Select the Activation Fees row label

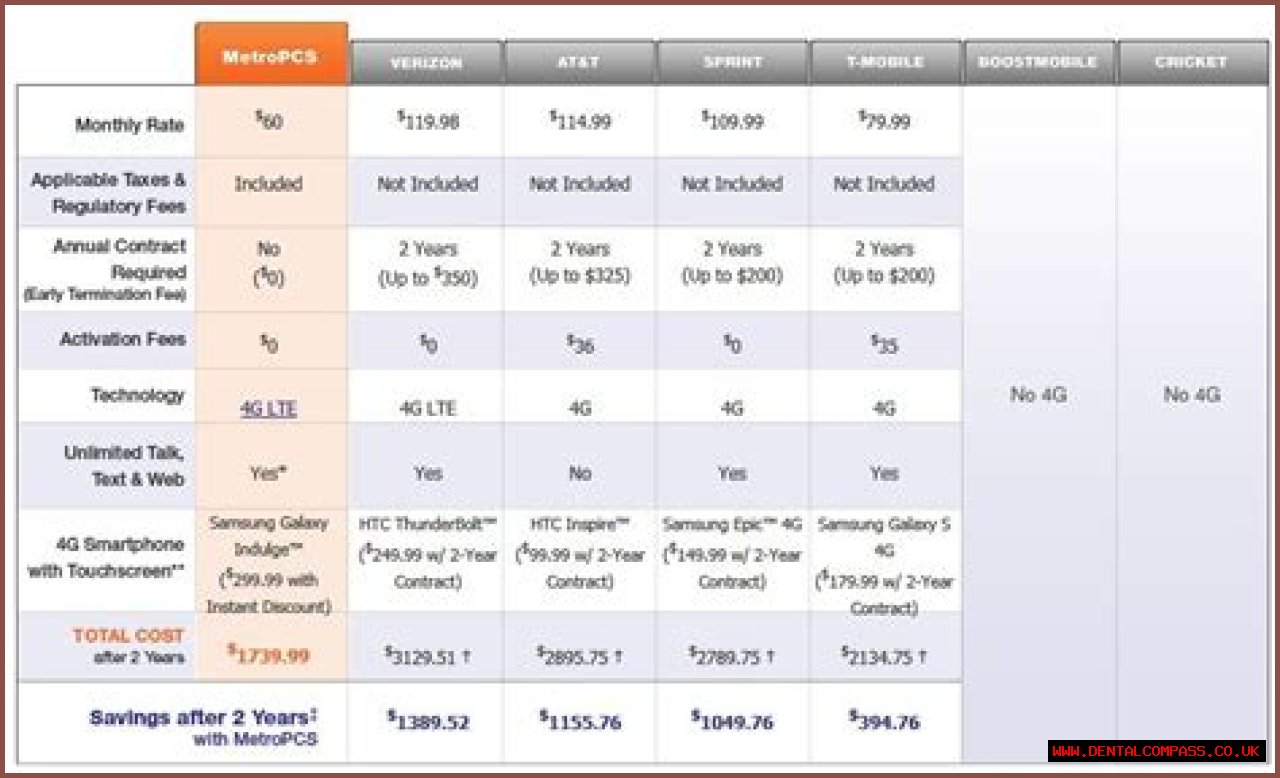(123, 340)
